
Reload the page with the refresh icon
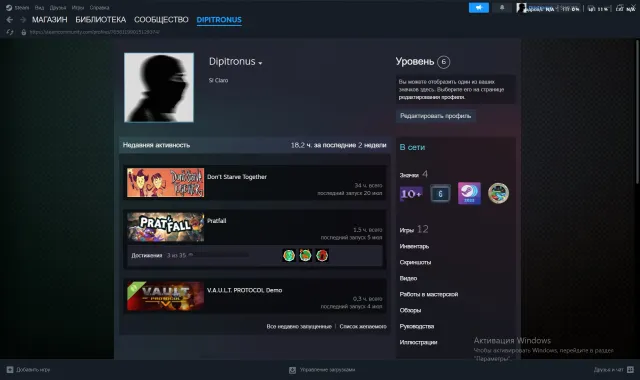click(10, 32)
